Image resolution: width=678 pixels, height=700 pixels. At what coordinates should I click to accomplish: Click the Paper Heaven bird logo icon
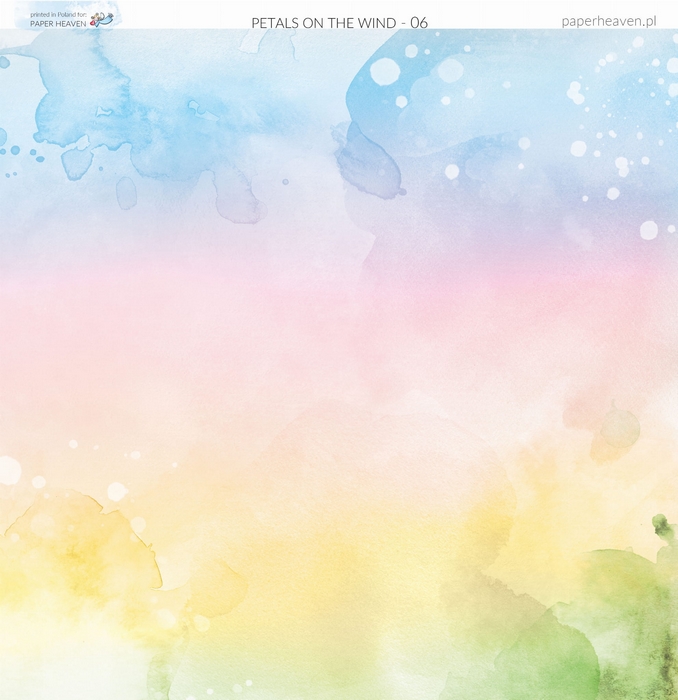point(101,18)
